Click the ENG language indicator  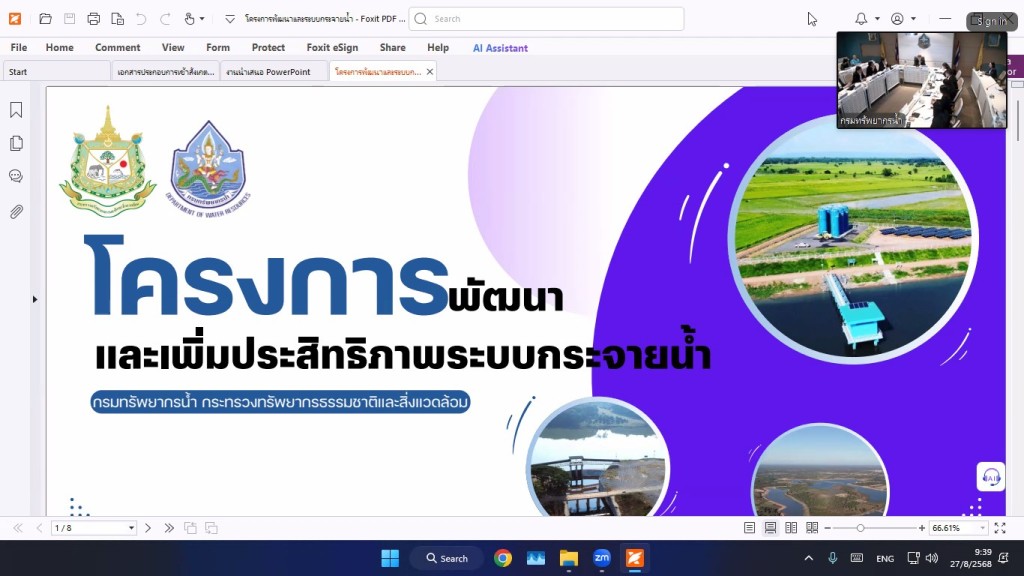(x=885, y=558)
